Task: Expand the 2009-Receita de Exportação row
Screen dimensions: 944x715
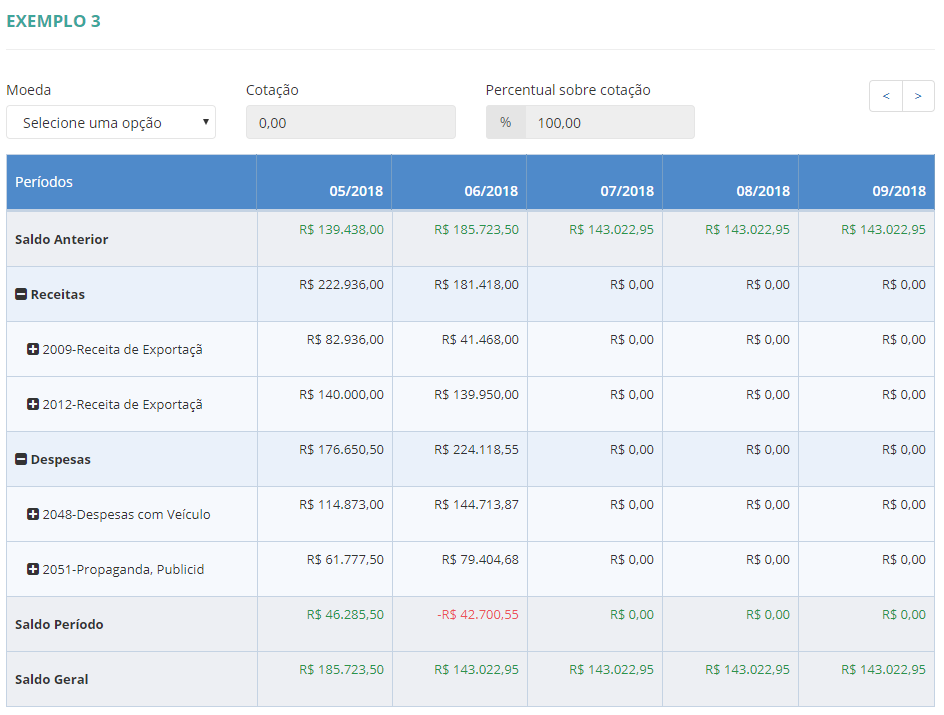Action: click(x=33, y=350)
